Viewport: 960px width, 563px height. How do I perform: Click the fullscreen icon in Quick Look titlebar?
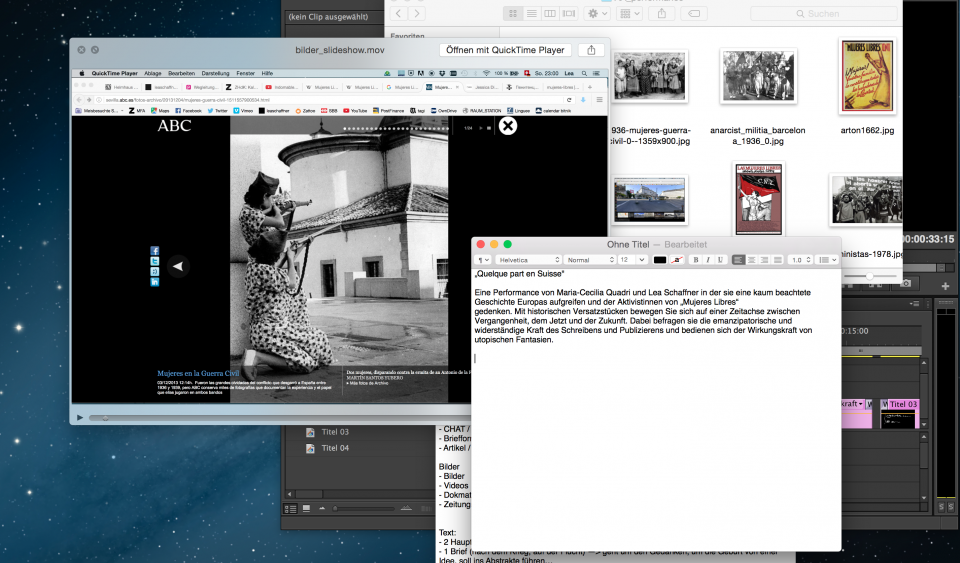[x=95, y=50]
